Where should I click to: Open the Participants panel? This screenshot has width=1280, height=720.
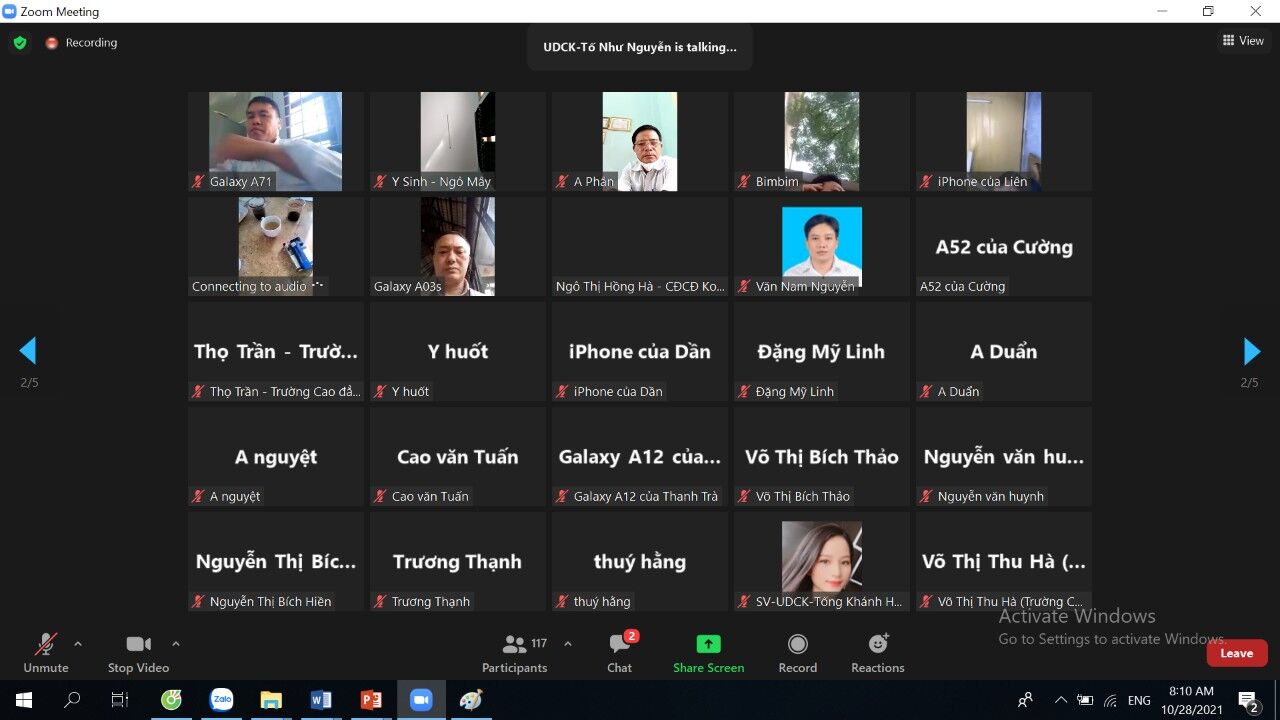point(515,652)
